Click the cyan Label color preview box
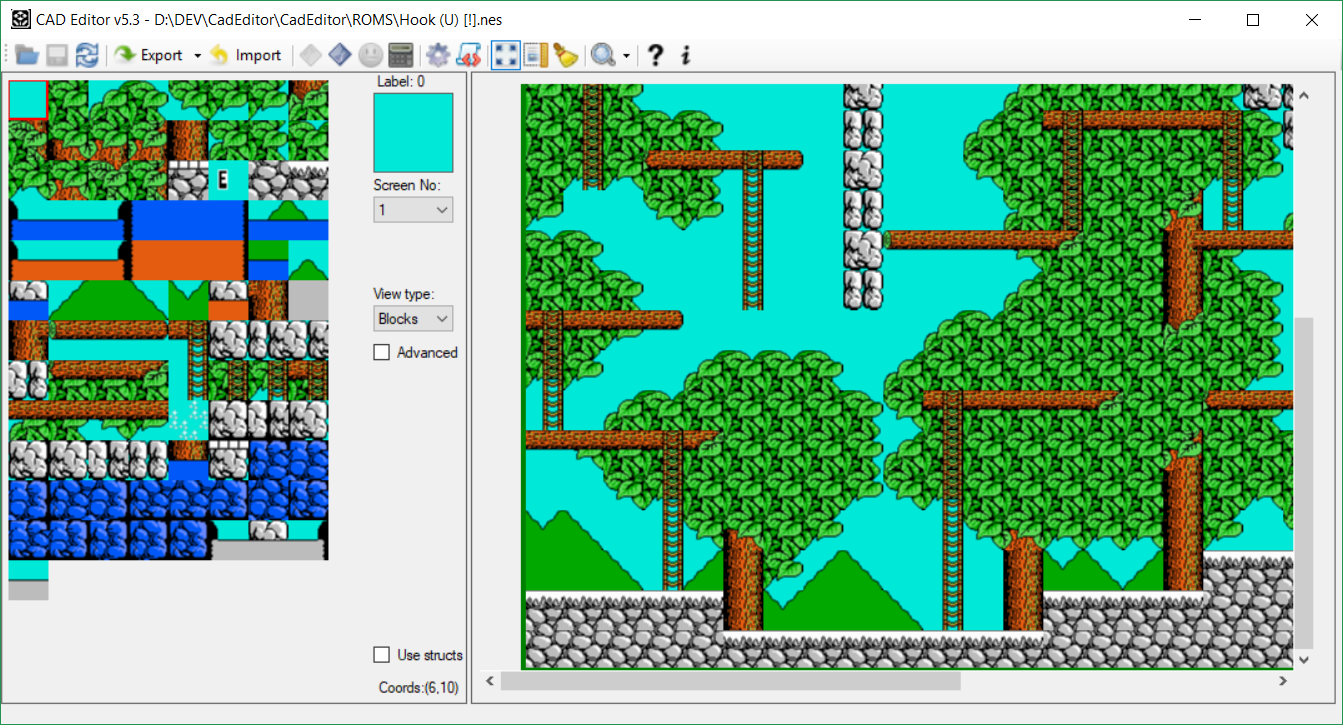This screenshot has height=725, width=1343. (413, 133)
